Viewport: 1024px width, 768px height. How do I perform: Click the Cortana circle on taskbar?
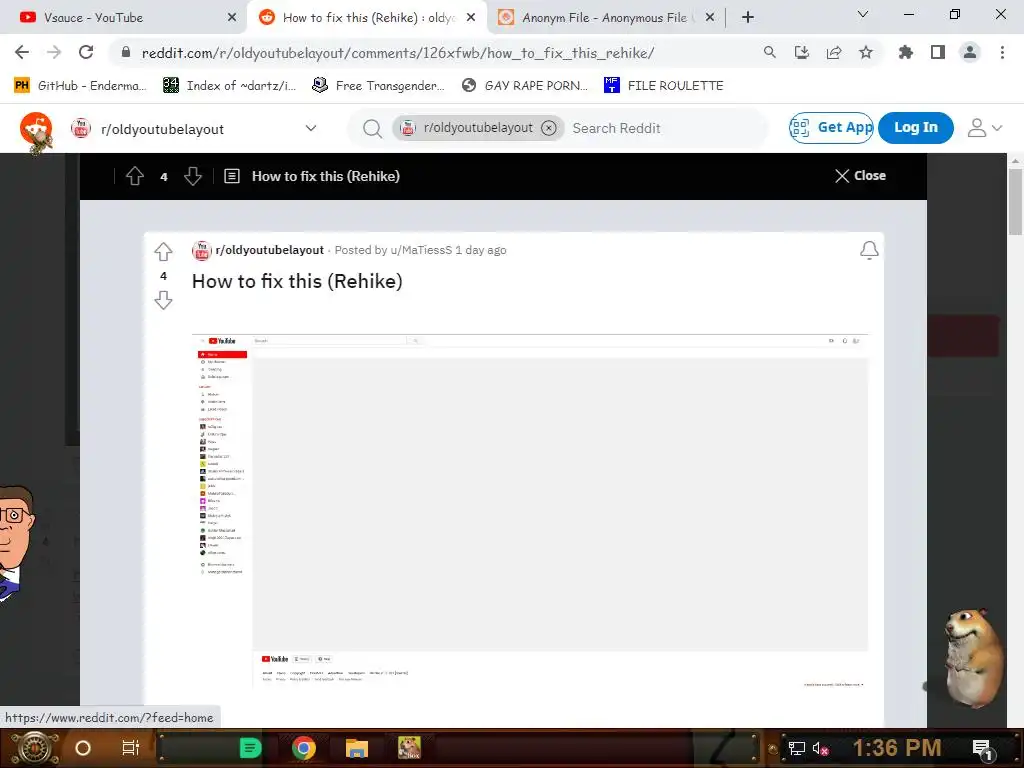click(x=83, y=748)
